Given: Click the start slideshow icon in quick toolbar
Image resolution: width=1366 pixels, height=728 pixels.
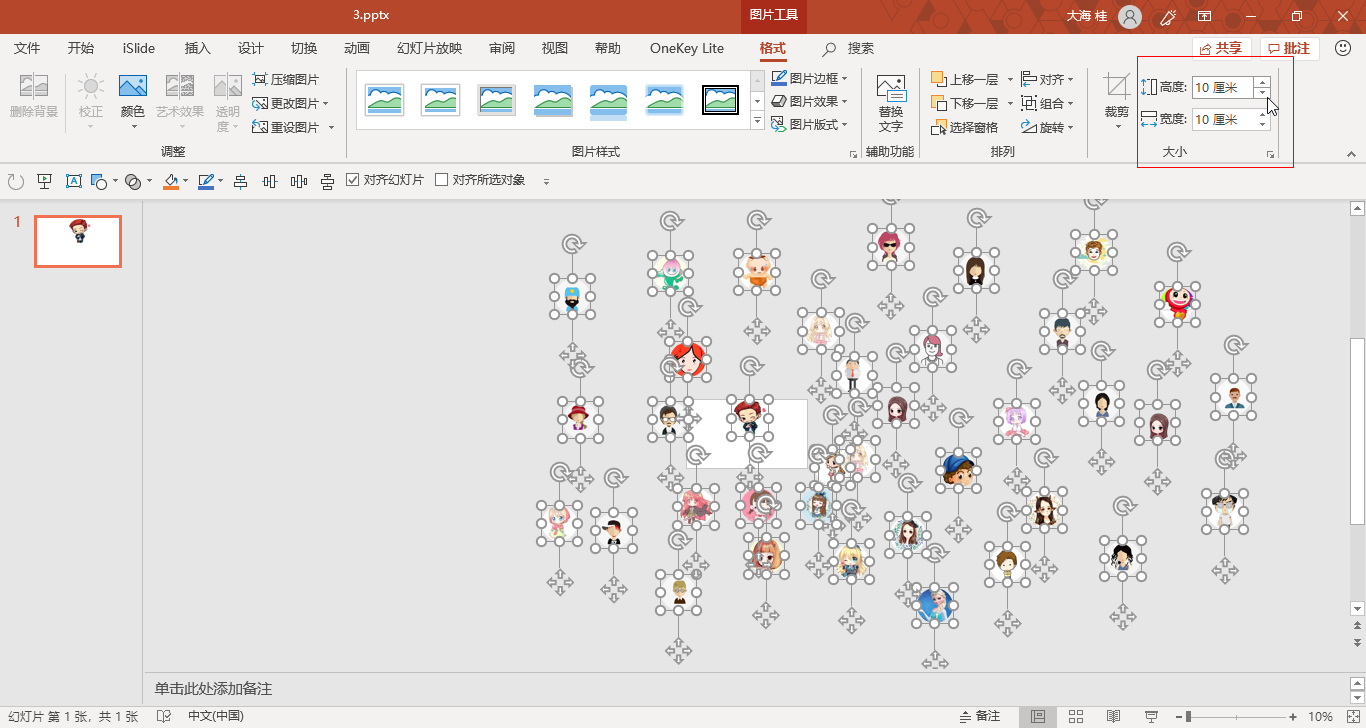Looking at the screenshot, I should 44,181.
